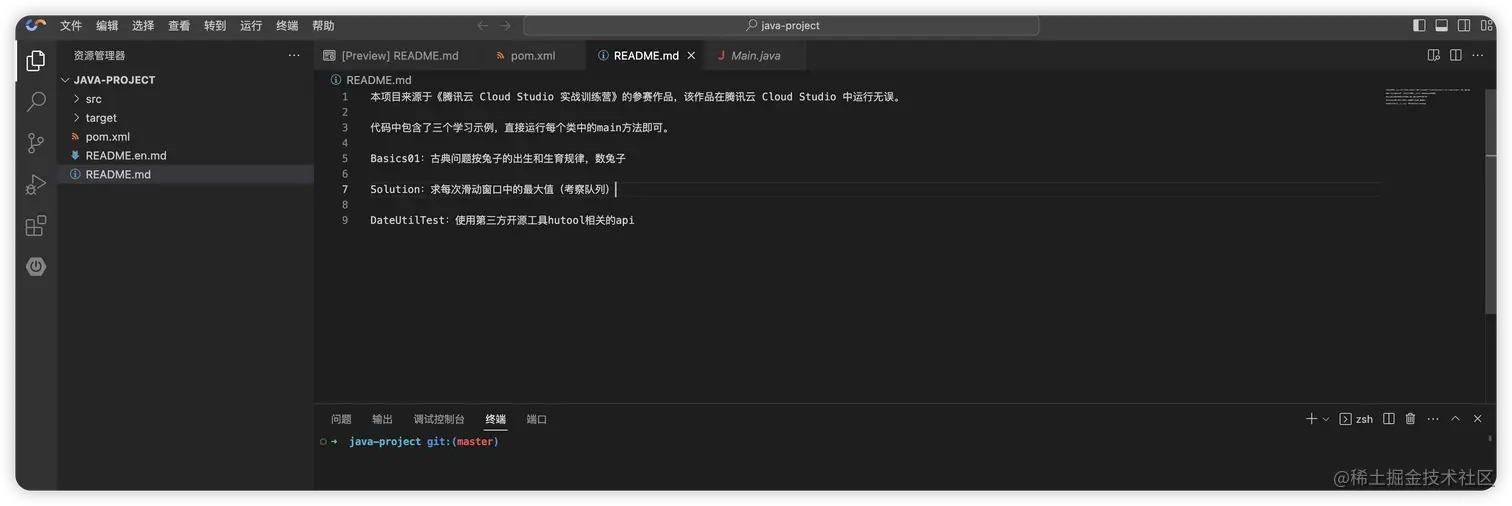Image resolution: width=1512 pixels, height=506 pixels.
Task: Click the DateUtilTest line in the editor
Action: 502,220
